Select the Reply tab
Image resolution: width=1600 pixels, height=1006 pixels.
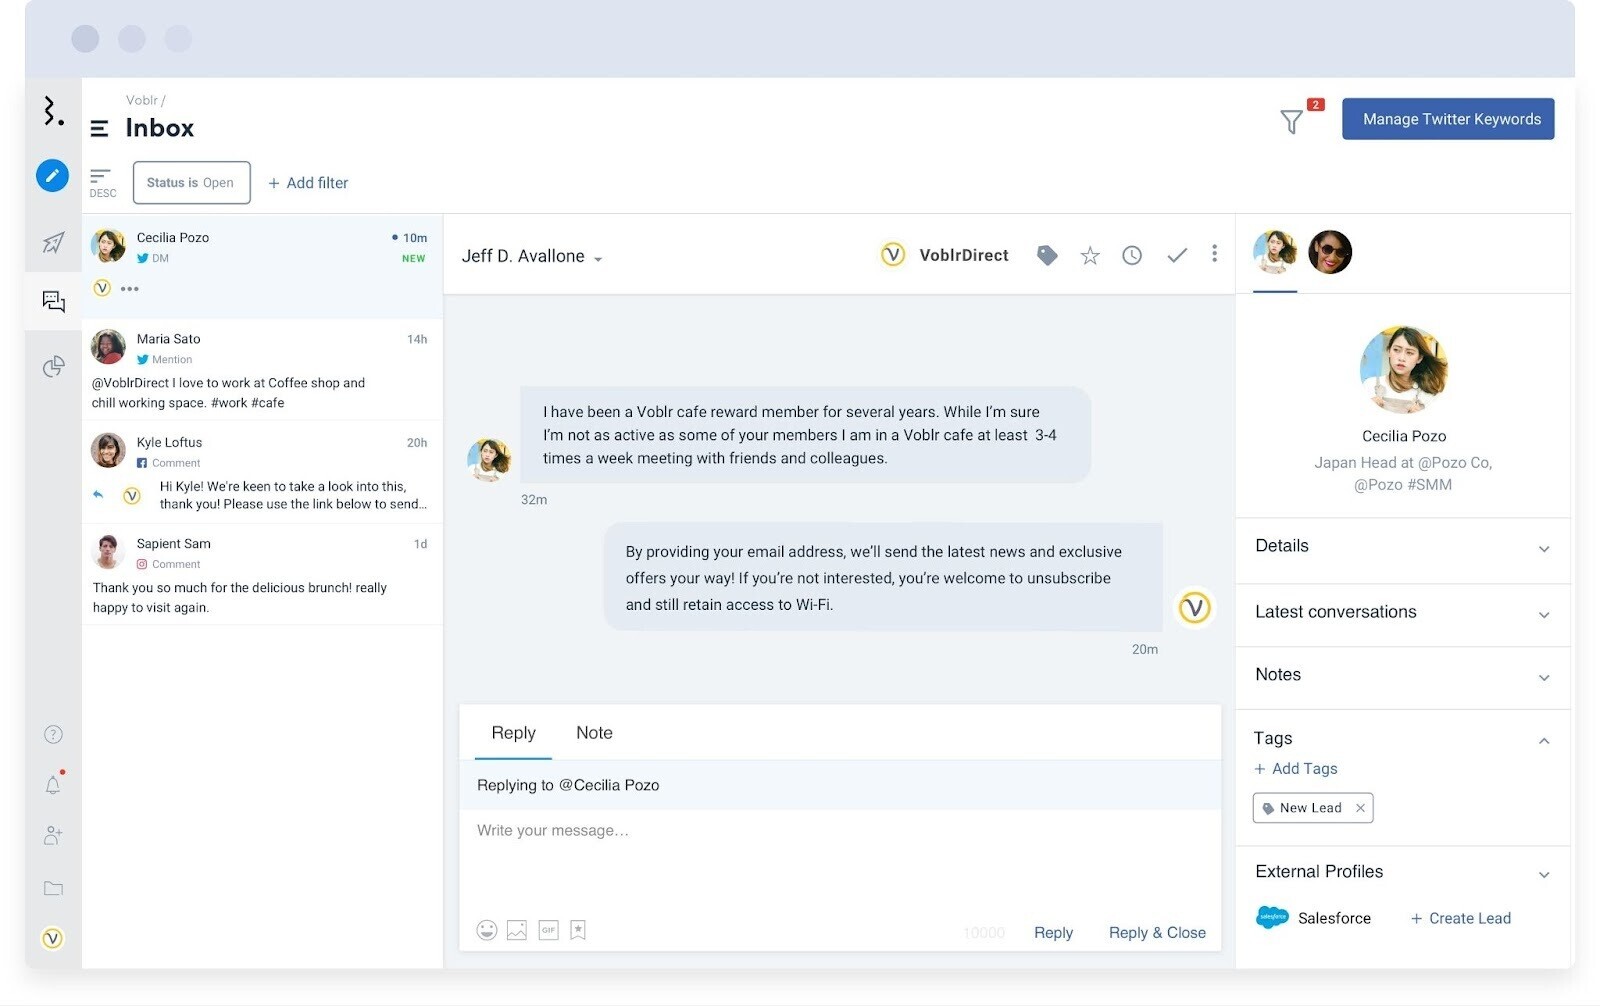click(513, 733)
